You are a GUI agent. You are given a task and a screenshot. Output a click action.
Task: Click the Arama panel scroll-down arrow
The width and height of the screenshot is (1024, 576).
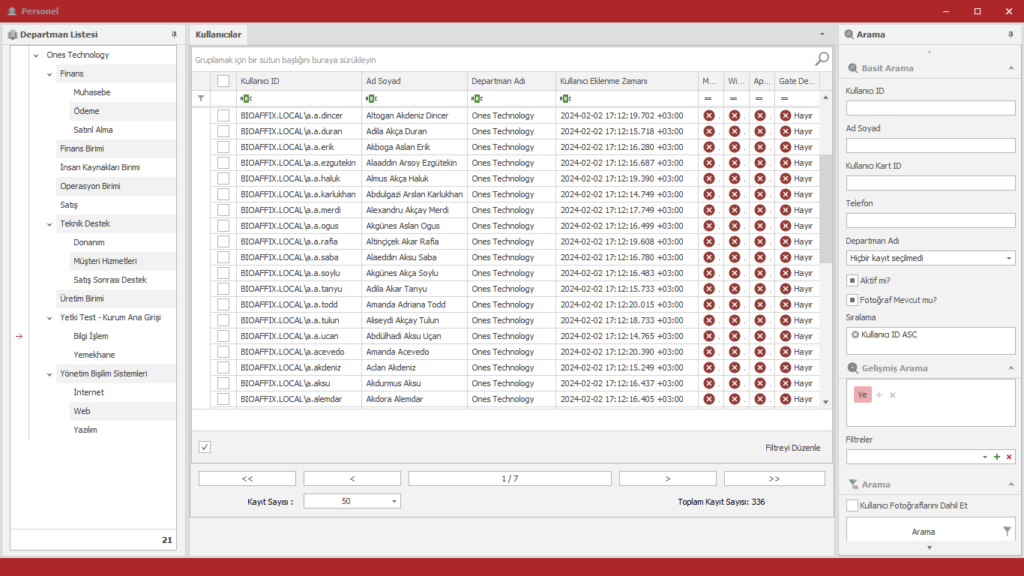(x=929, y=548)
